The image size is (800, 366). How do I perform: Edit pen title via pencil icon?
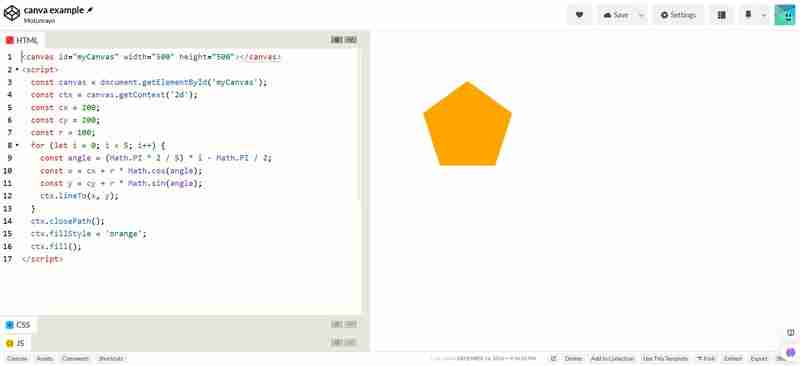[x=90, y=10]
